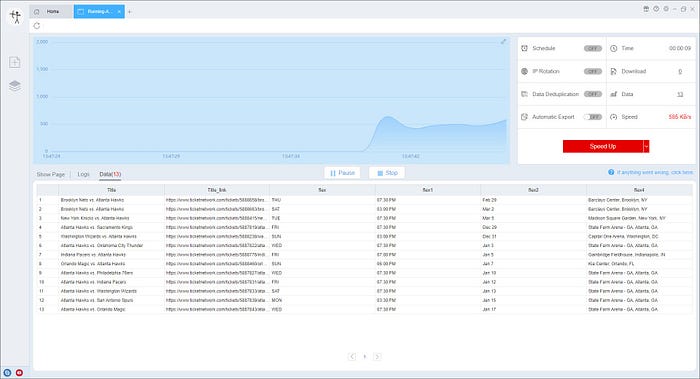The width and height of the screenshot is (700, 379).
Task: Enable the Automatic Export switch
Action: 593,117
